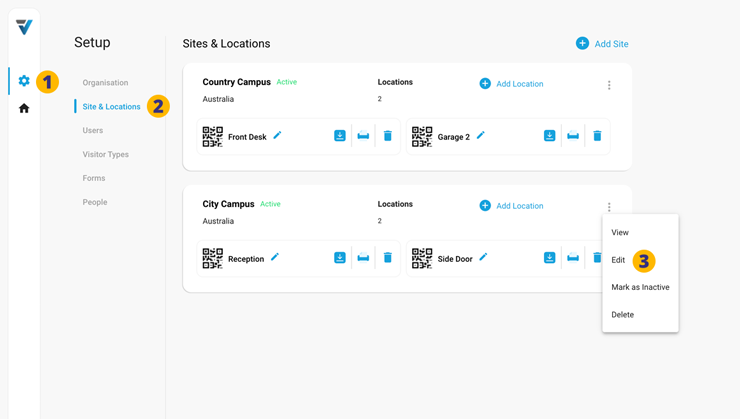Open the Visitor Types setup section
This screenshot has width=740, height=419.
(105, 154)
